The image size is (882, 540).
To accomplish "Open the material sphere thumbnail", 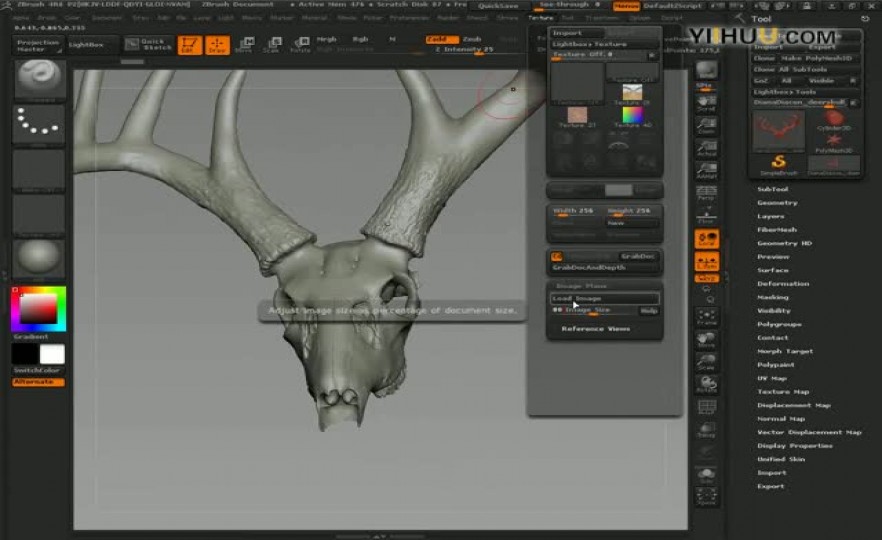I will click(39, 259).
